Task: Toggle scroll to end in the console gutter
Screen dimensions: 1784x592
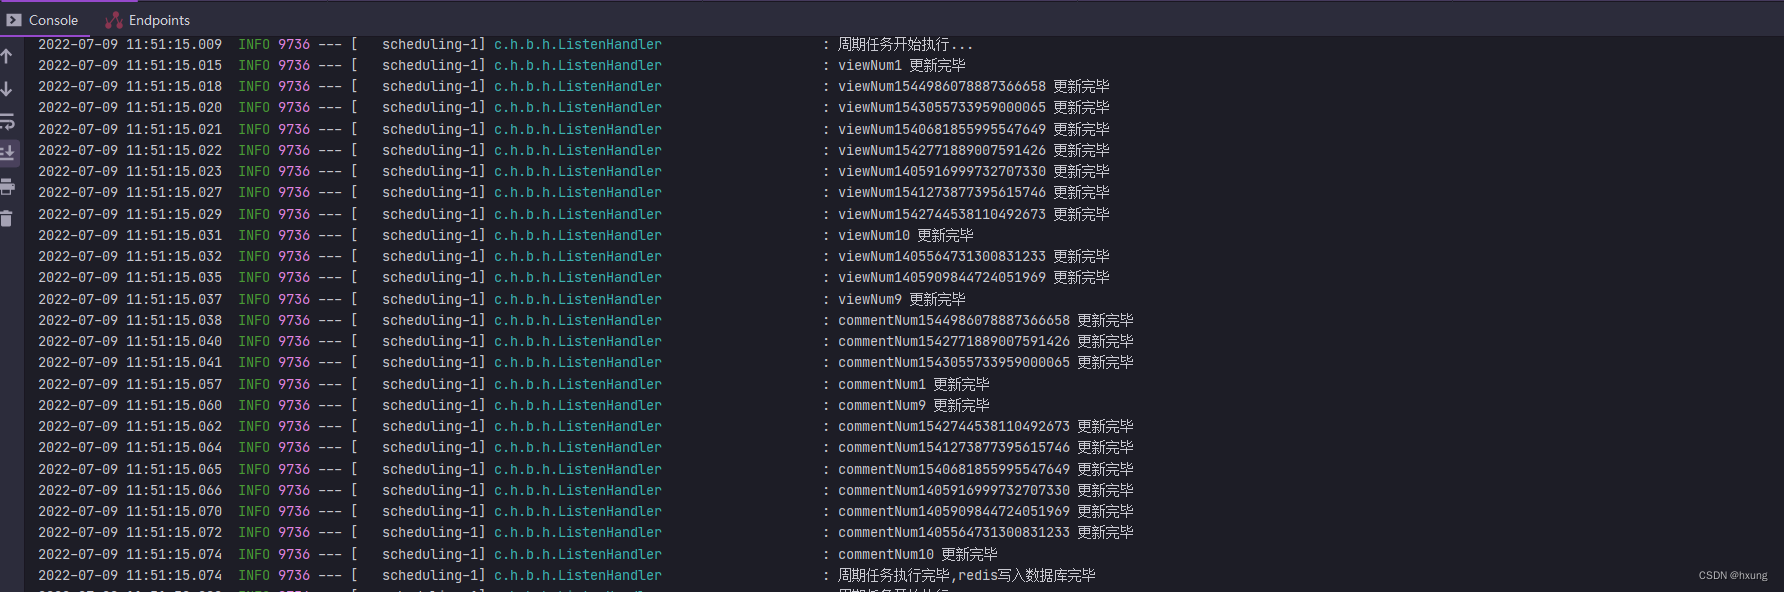Action: pyautogui.click(x=7, y=153)
